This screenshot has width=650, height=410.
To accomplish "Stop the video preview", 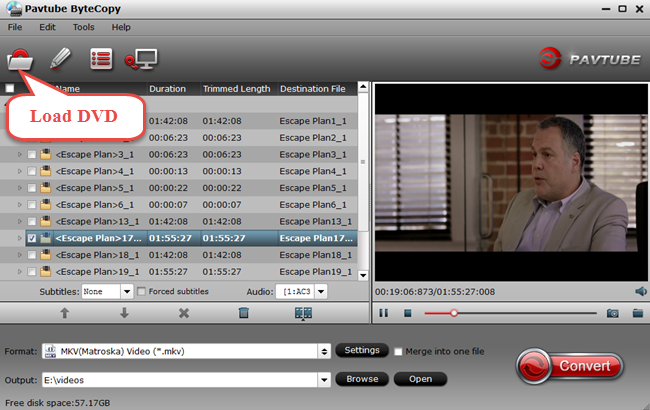I will point(408,313).
